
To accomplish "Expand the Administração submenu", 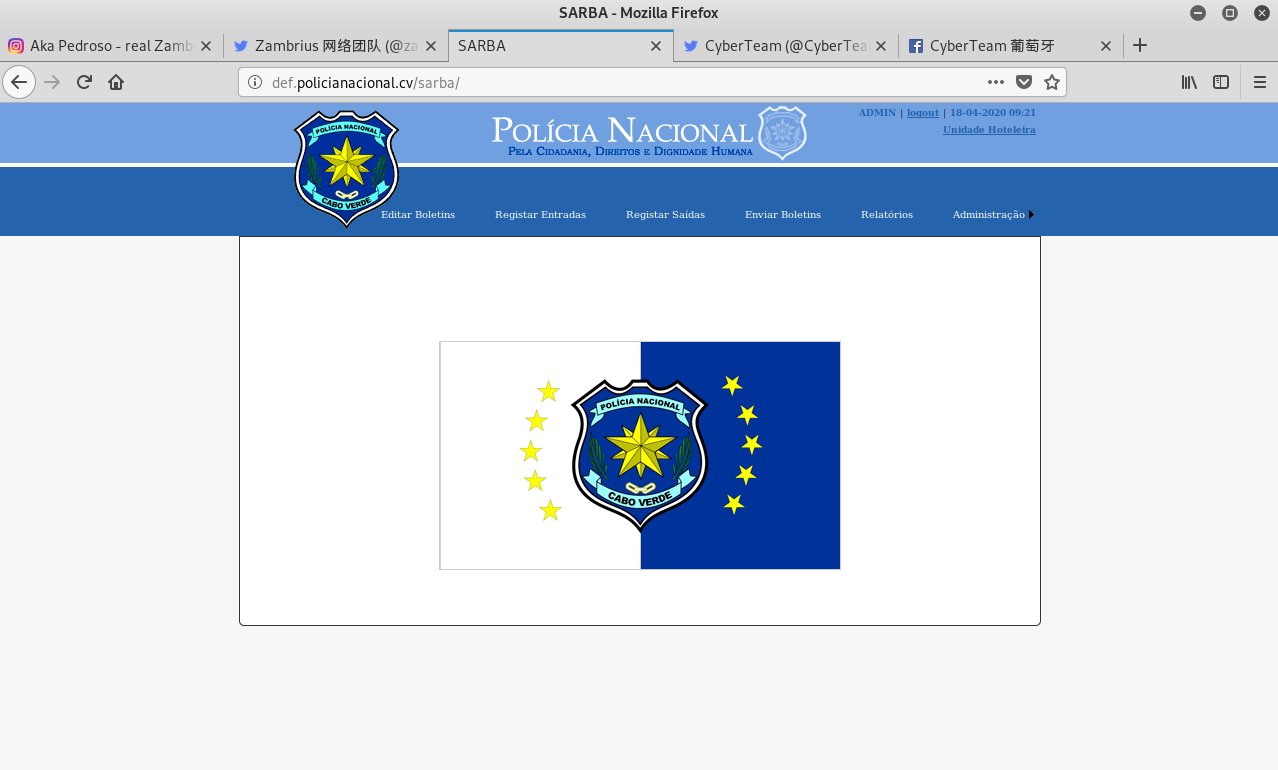I will click(x=992, y=215).
